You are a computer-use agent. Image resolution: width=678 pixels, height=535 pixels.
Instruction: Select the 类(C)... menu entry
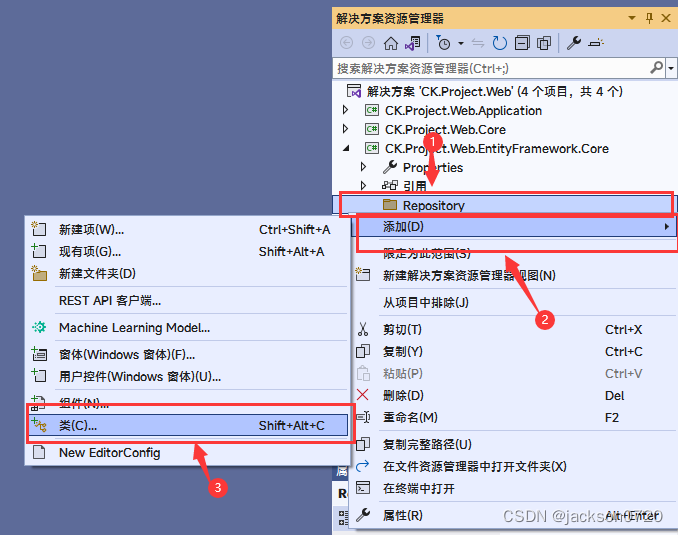tap(189, 426)
